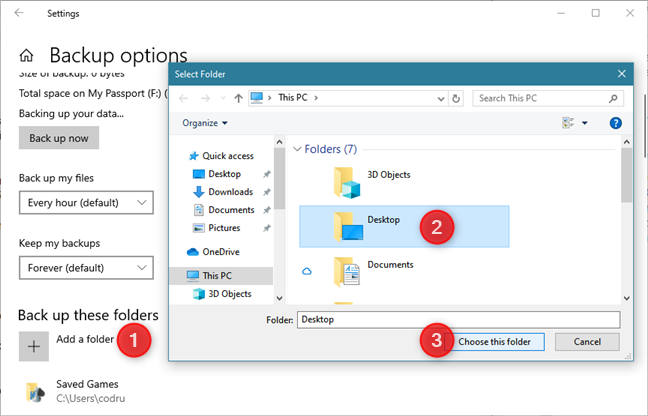Click the refresh button in address bar
The width and height of the screenshot is (648, 416).
(456, 99)
